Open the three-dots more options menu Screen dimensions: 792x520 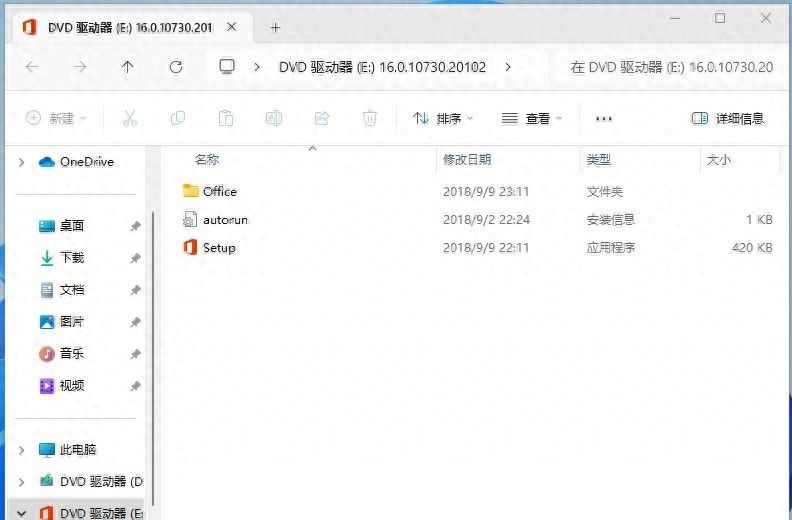[604, 119]
